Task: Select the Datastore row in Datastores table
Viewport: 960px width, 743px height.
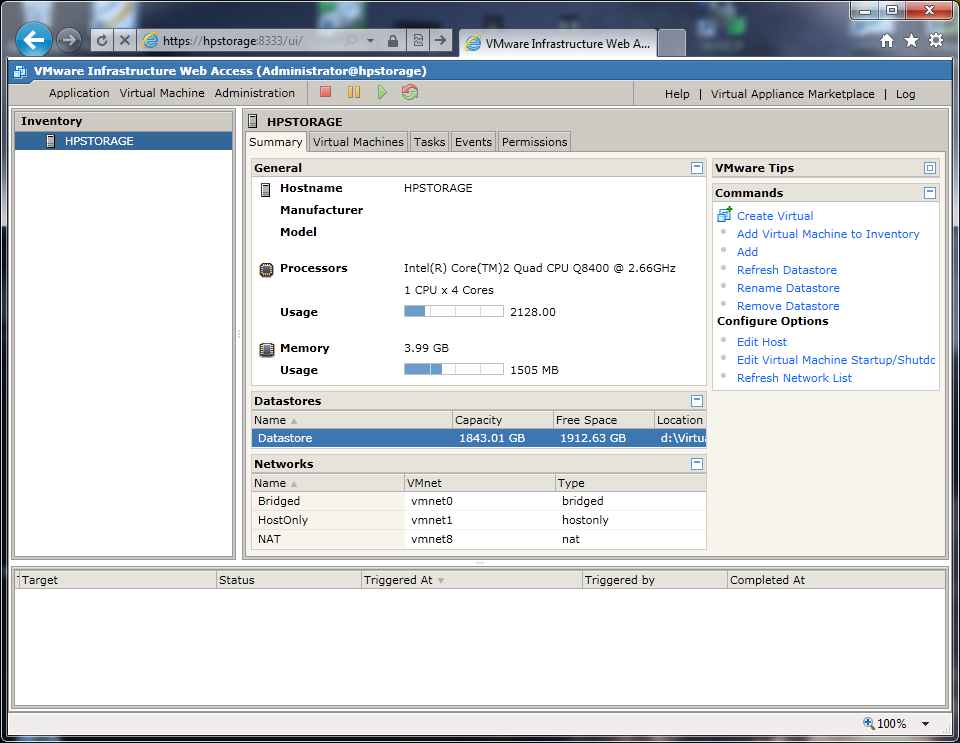Action: [479, 438]
